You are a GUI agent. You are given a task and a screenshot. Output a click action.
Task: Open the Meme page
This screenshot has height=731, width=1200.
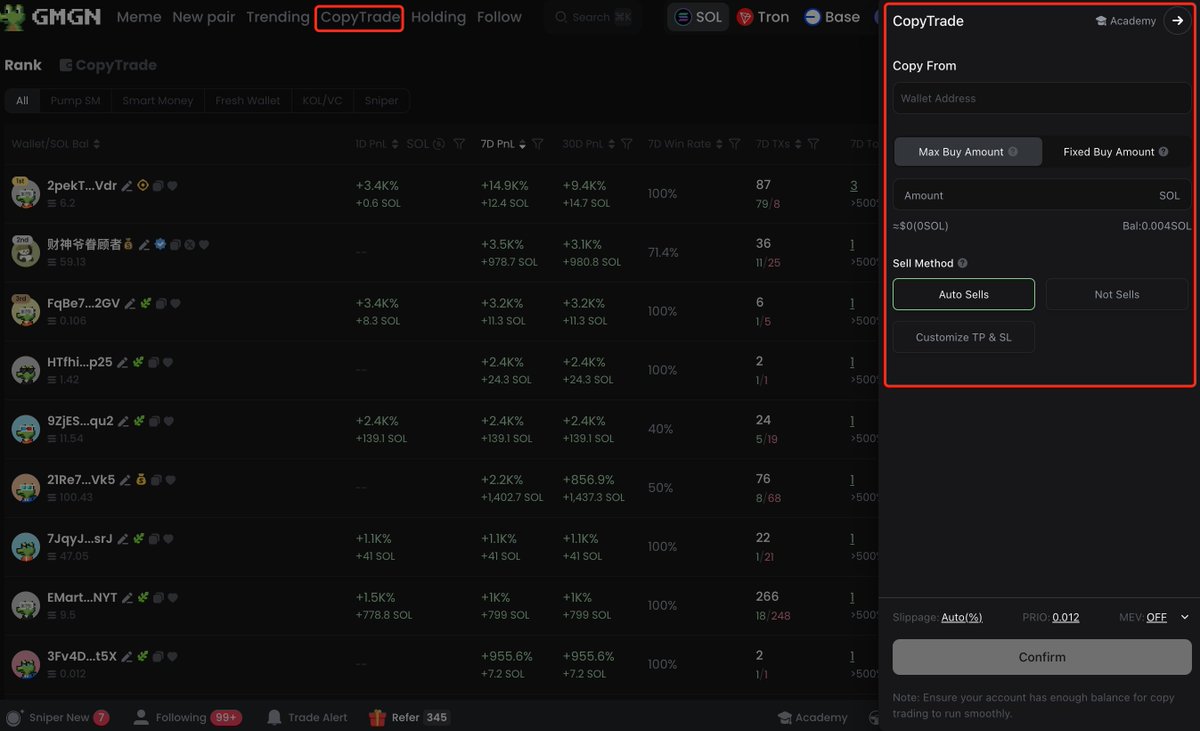tap(138, 17)
